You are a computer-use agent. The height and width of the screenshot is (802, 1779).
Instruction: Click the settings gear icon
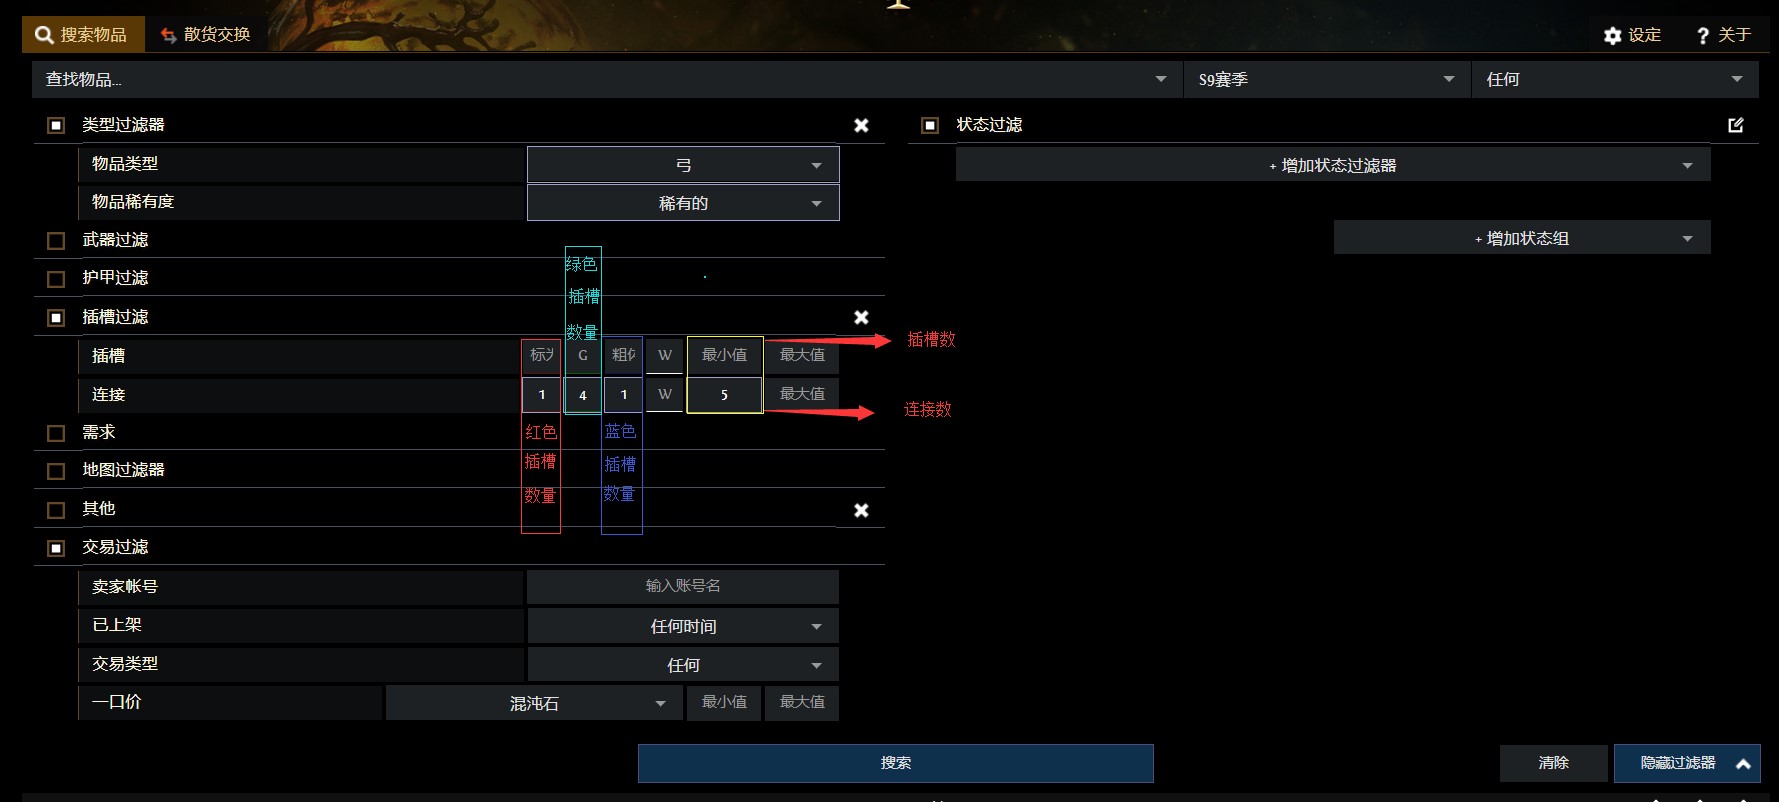tap(1612, 35)
